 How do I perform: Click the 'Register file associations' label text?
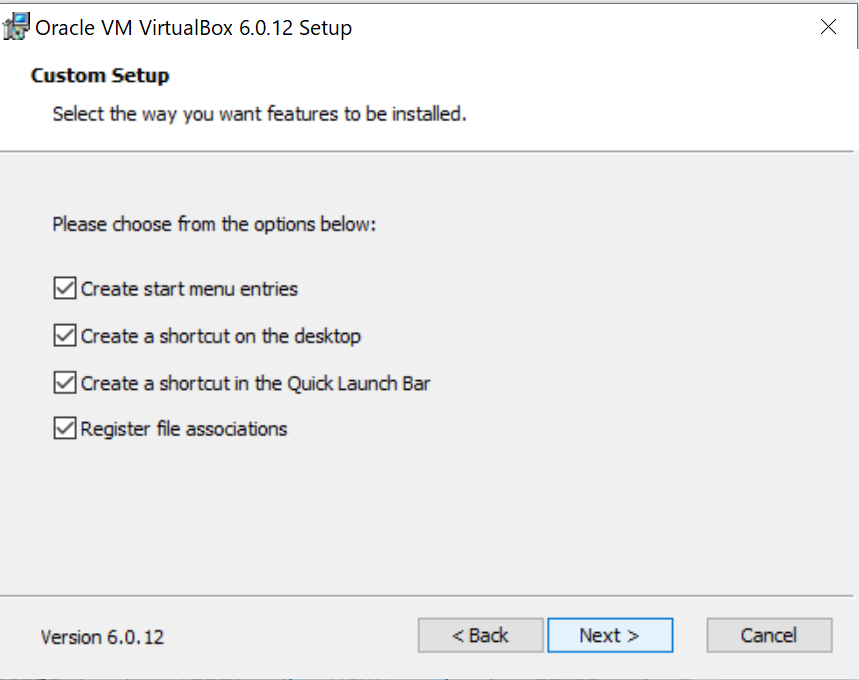click(184, 429)
